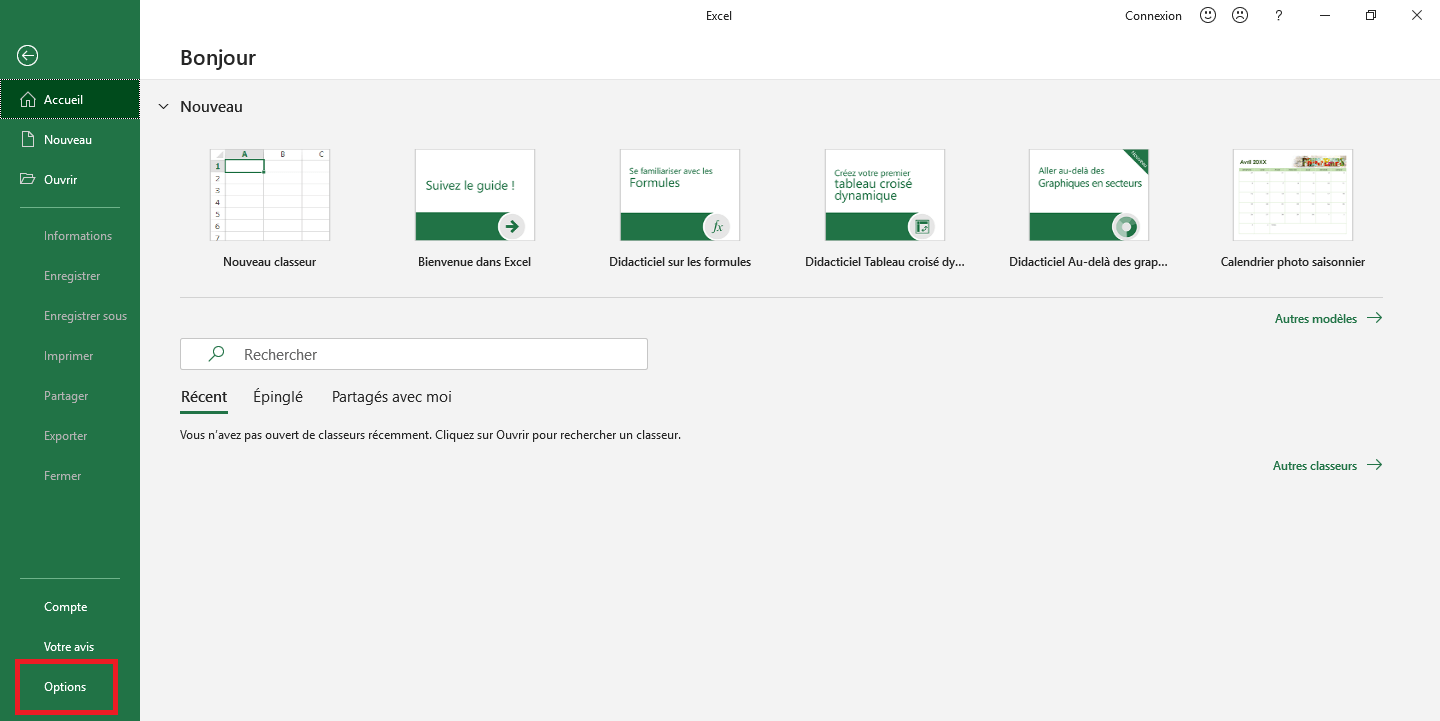The image size is (1440, 721).
Task: Restore down the Excel window
Action: point(1371,15)
